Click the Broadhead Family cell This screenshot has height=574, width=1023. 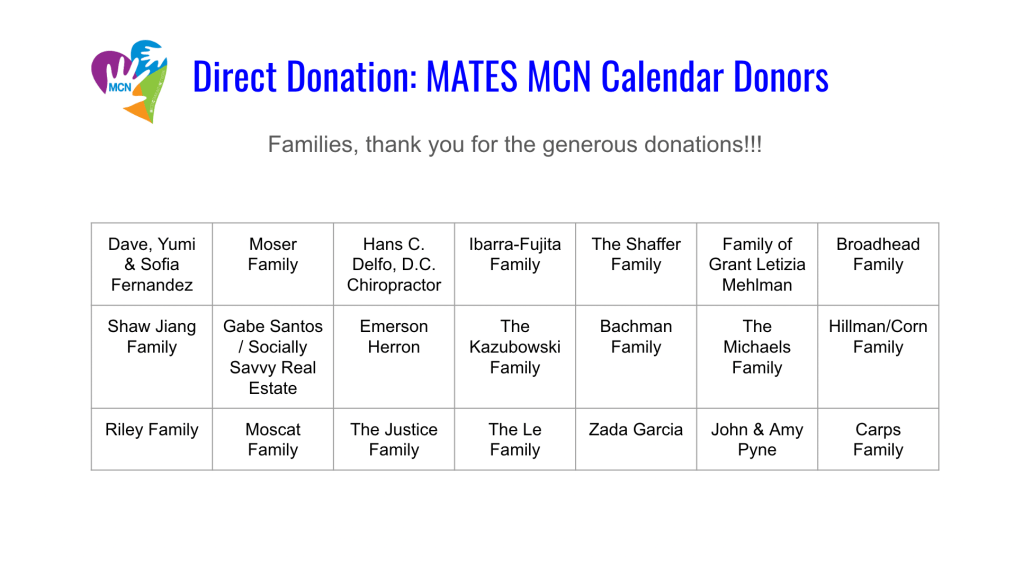[878, 255]
